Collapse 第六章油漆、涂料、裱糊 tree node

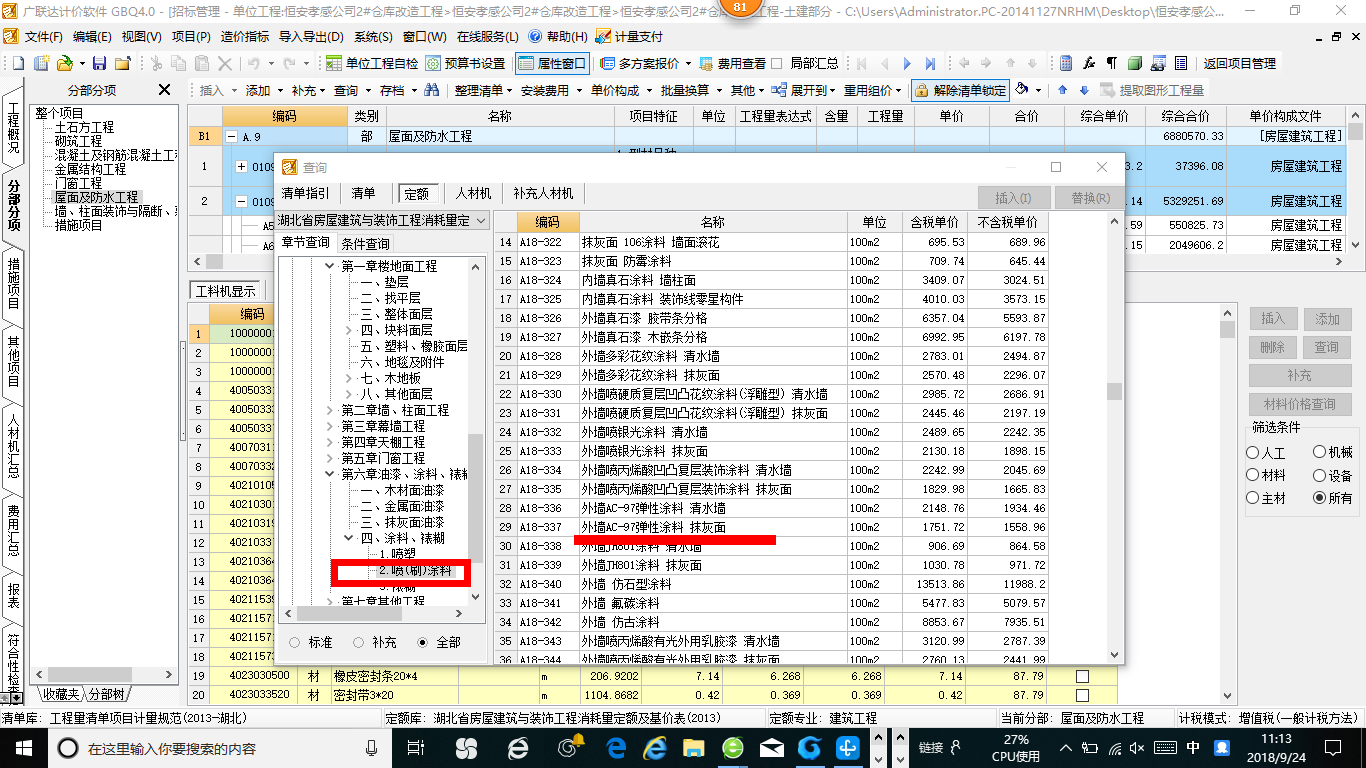pos(331,474)
